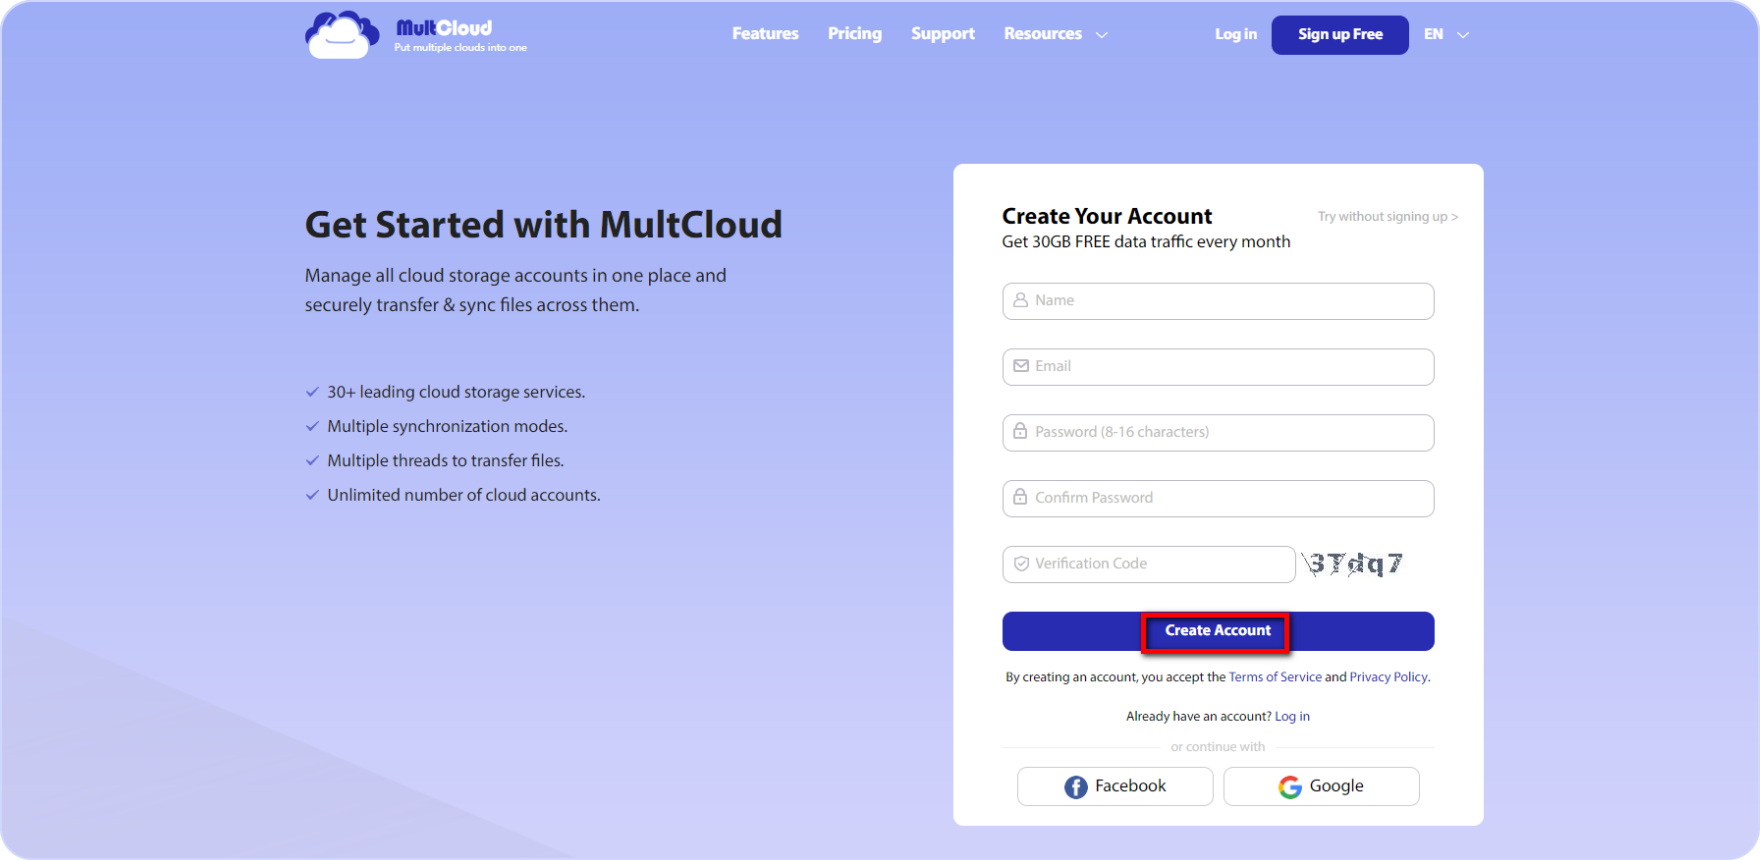Click the envelope icon in Email field

1020,366
